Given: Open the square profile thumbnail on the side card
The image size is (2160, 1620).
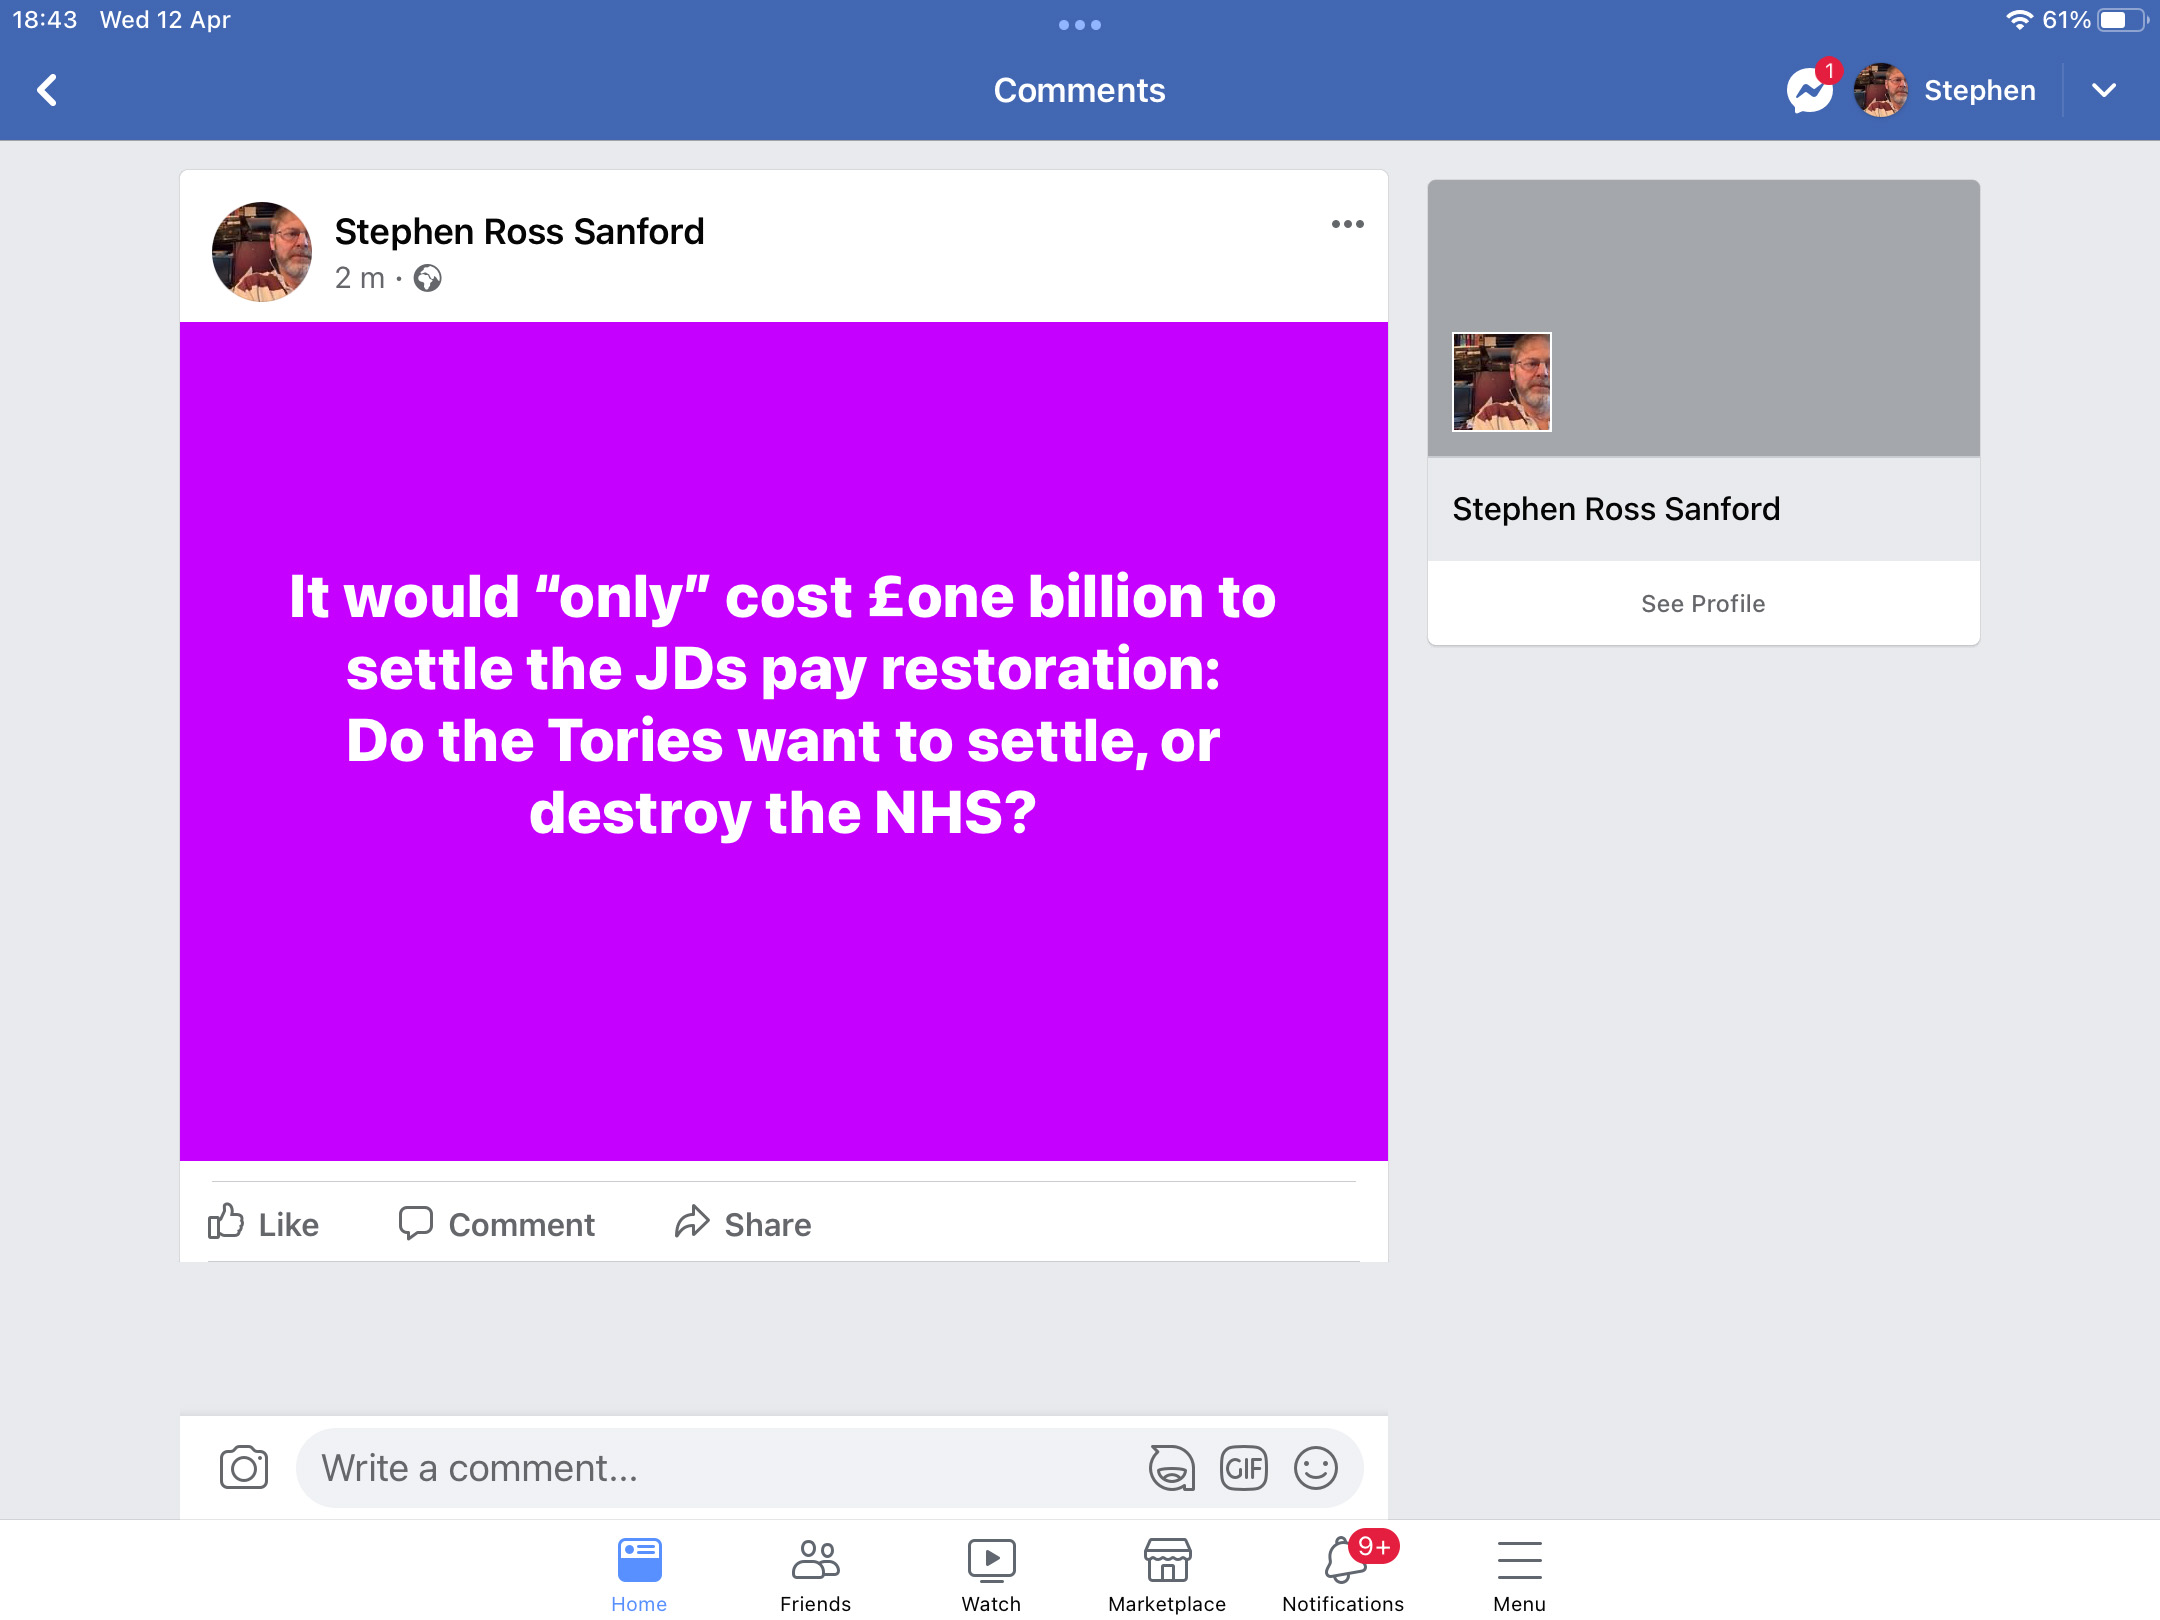Looking at the screenshot, I should tap(1502, 382).
